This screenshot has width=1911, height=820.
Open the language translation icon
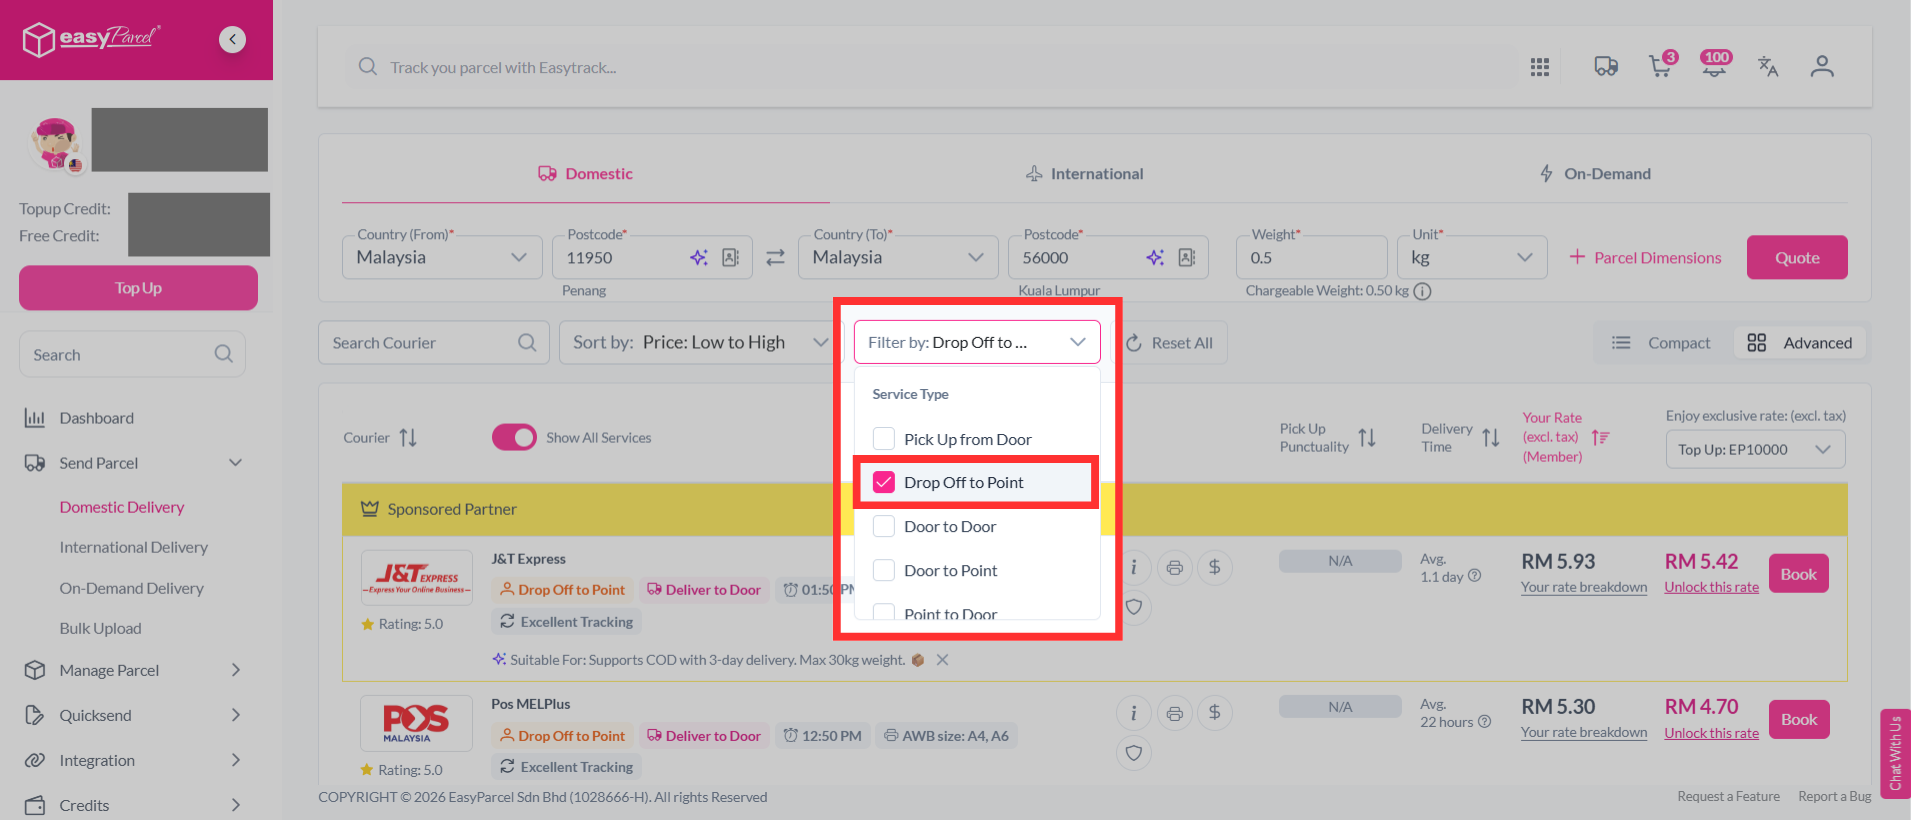click(x=1768, y=66)
